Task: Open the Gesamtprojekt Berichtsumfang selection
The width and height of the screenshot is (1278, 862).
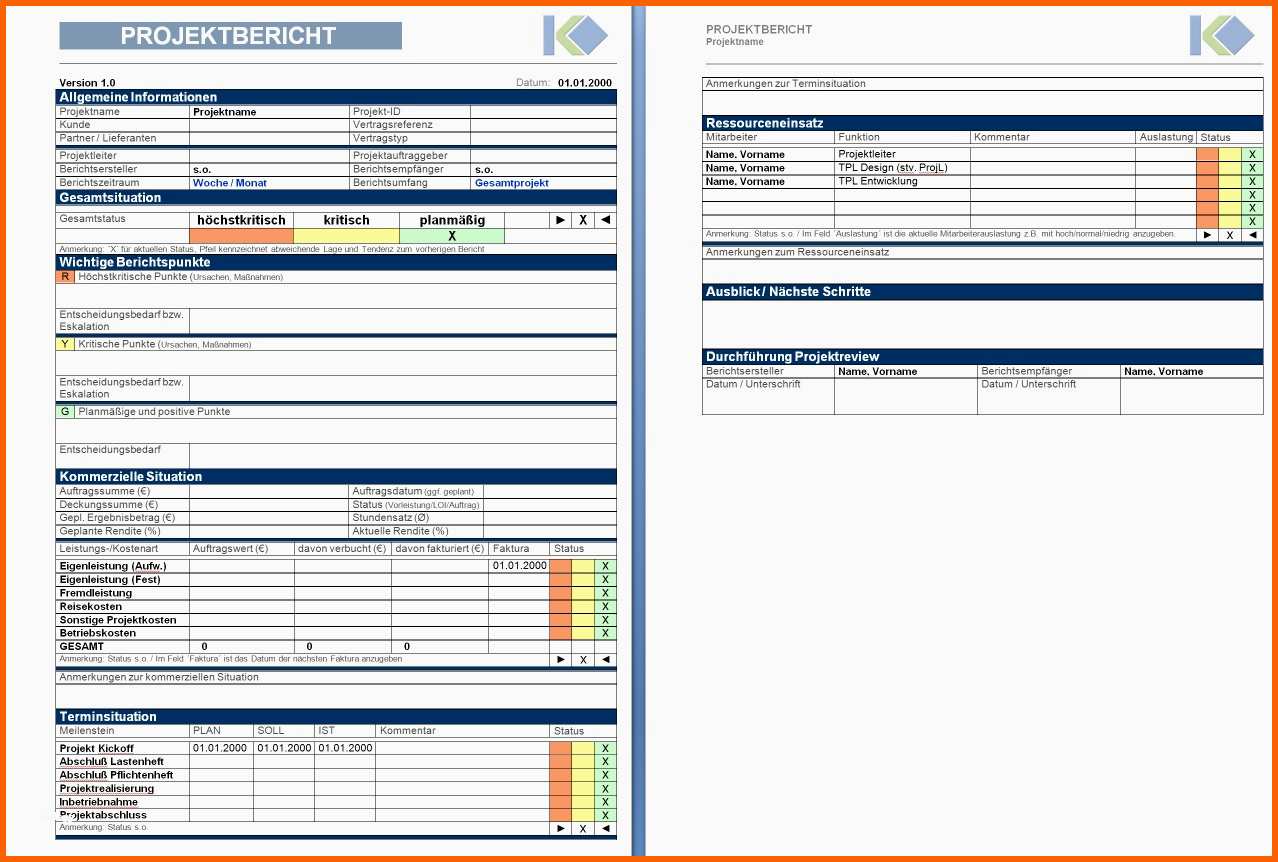Action: click(x=512, y=183)
